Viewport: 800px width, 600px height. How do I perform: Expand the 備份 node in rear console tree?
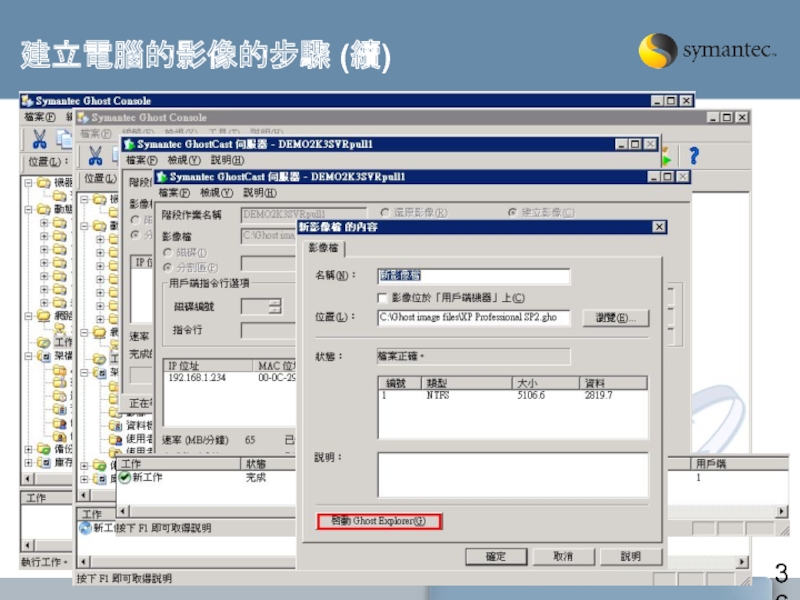29,449
